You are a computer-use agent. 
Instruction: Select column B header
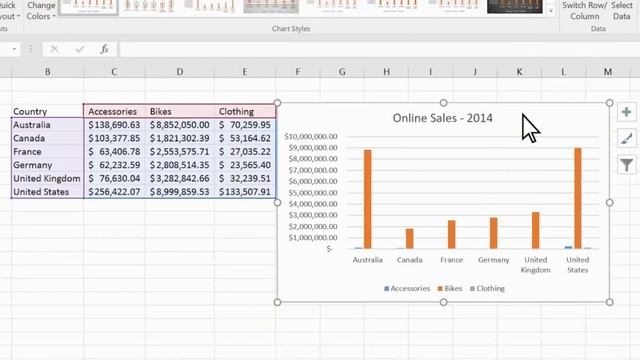47,72
